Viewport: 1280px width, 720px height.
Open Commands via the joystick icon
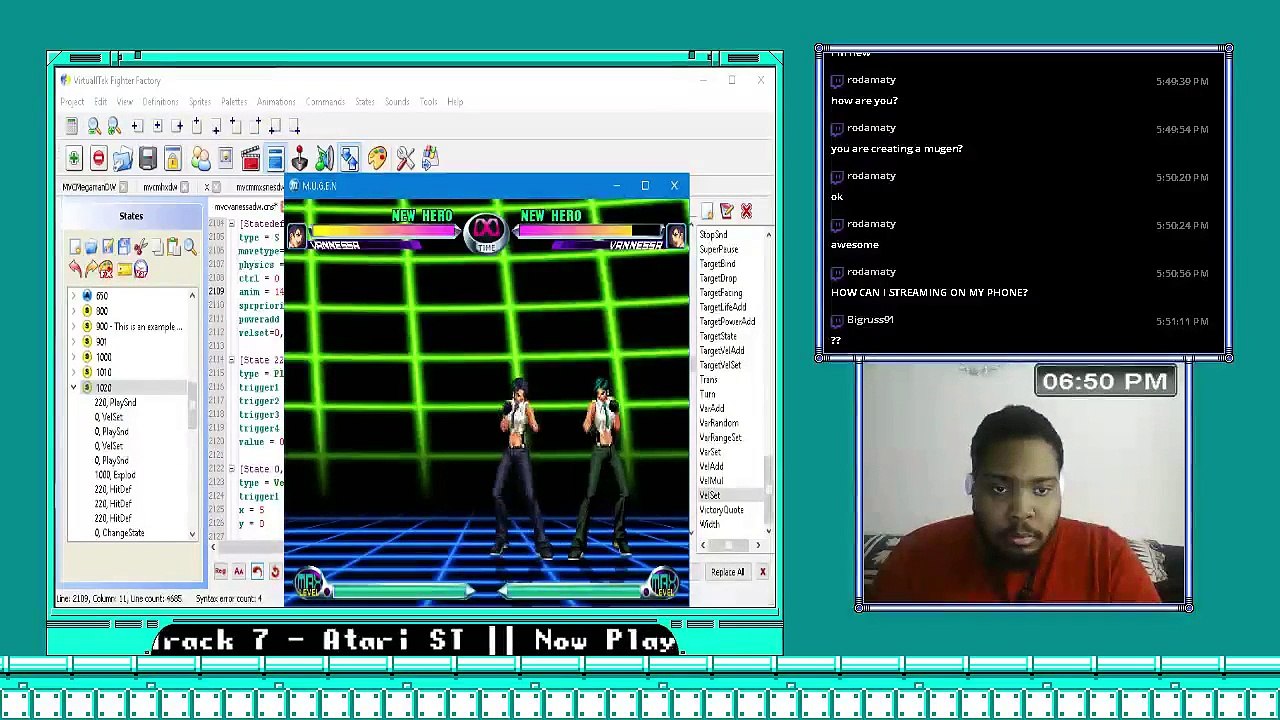point(299,158)
